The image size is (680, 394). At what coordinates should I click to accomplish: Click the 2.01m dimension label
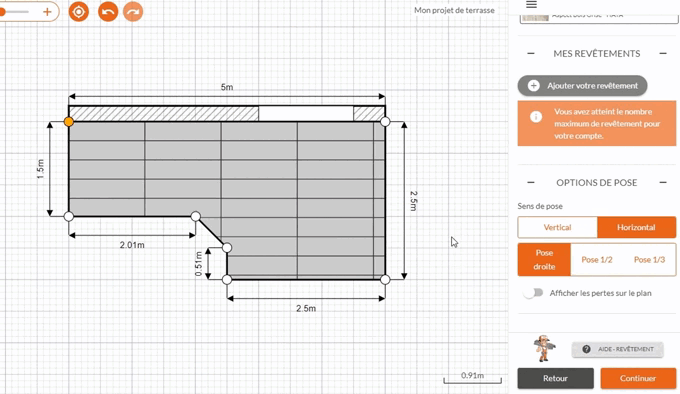[132, 245]
